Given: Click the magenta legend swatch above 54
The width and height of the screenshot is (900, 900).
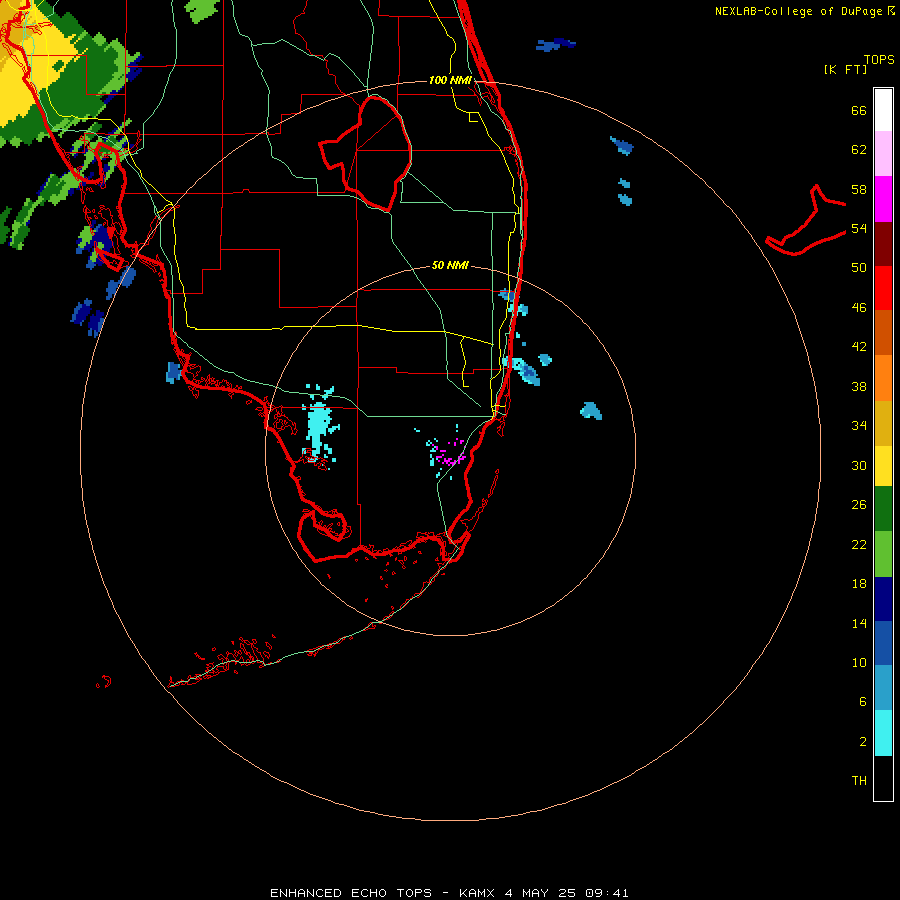Looking at the screenshot, I should [883, 199].
